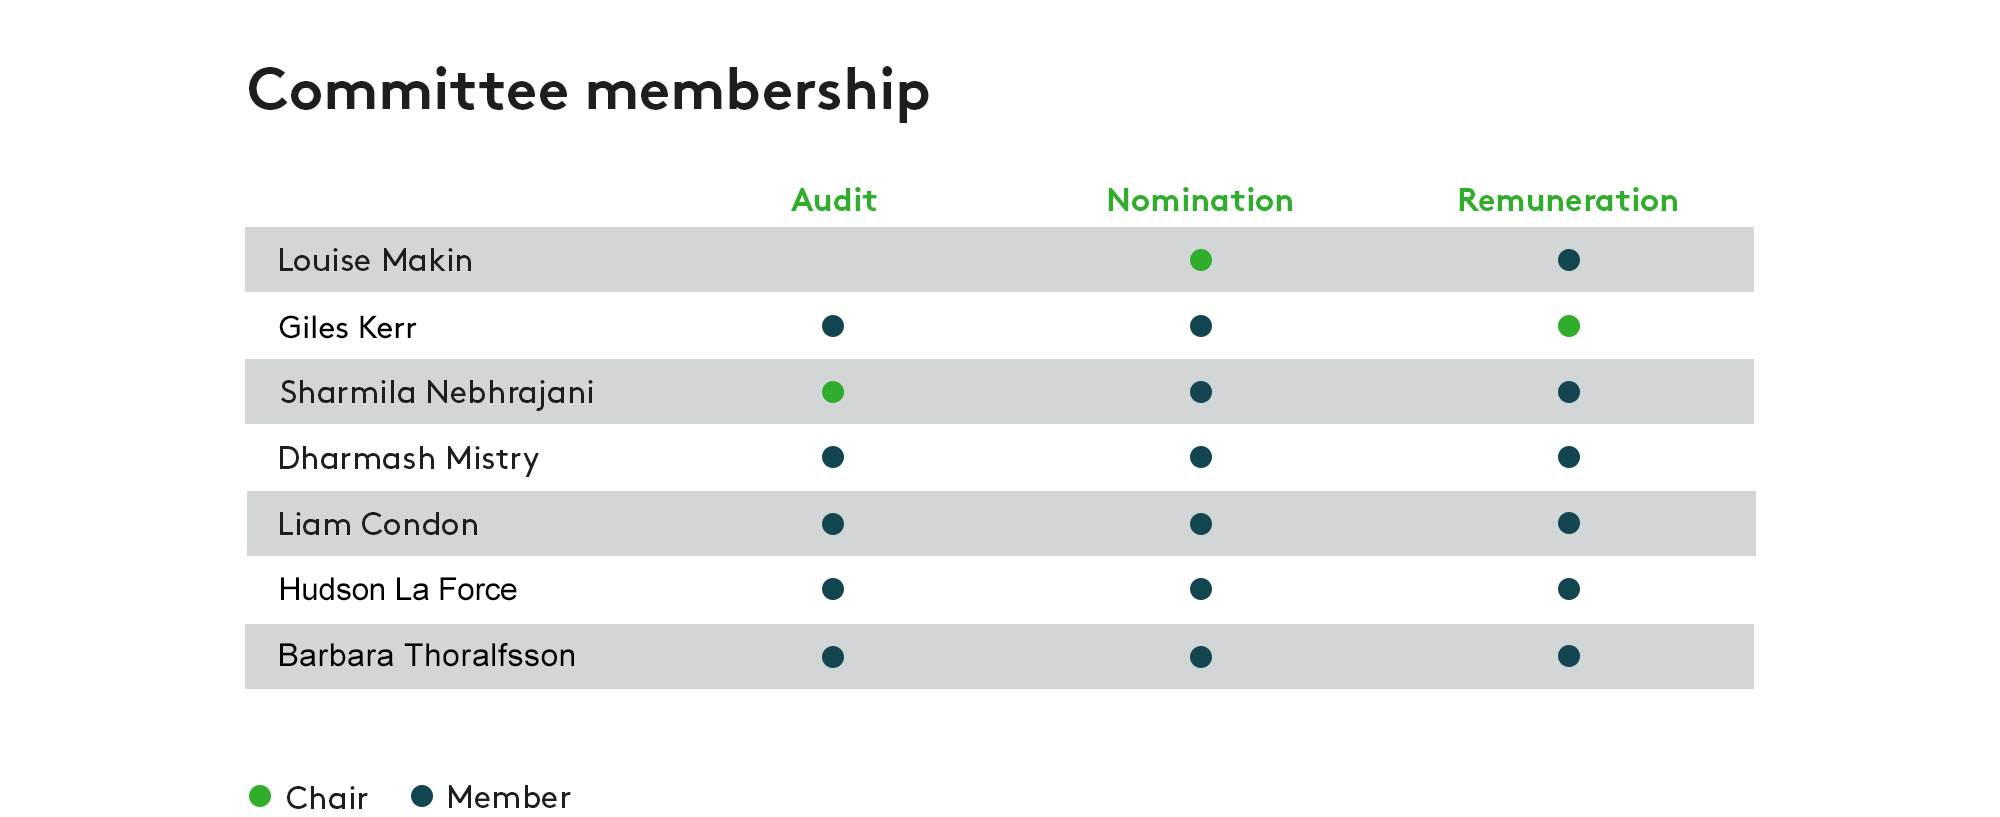Screen dimensions: 2000x817
Task: Click Hudson La Force's Audit member dot
Action: [x=833, y=589]
